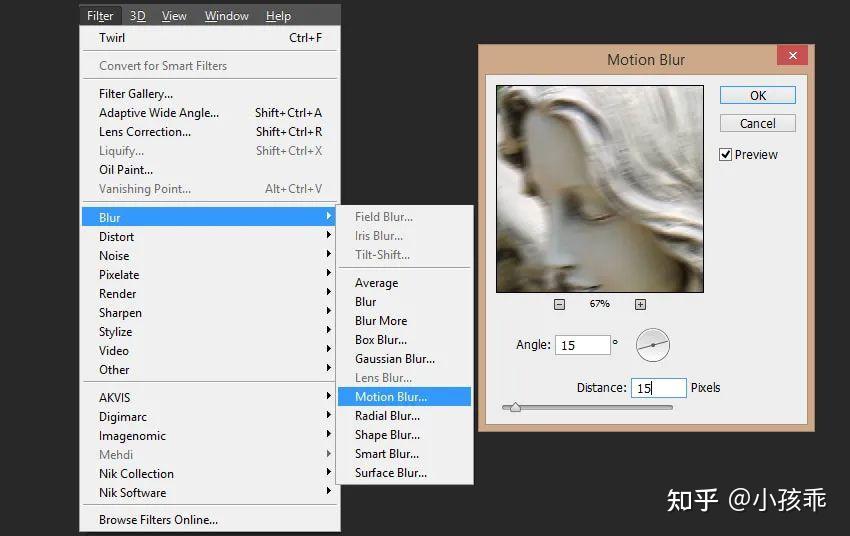Select Blur More filter
The image size is (850, 536).
point(404,320)
